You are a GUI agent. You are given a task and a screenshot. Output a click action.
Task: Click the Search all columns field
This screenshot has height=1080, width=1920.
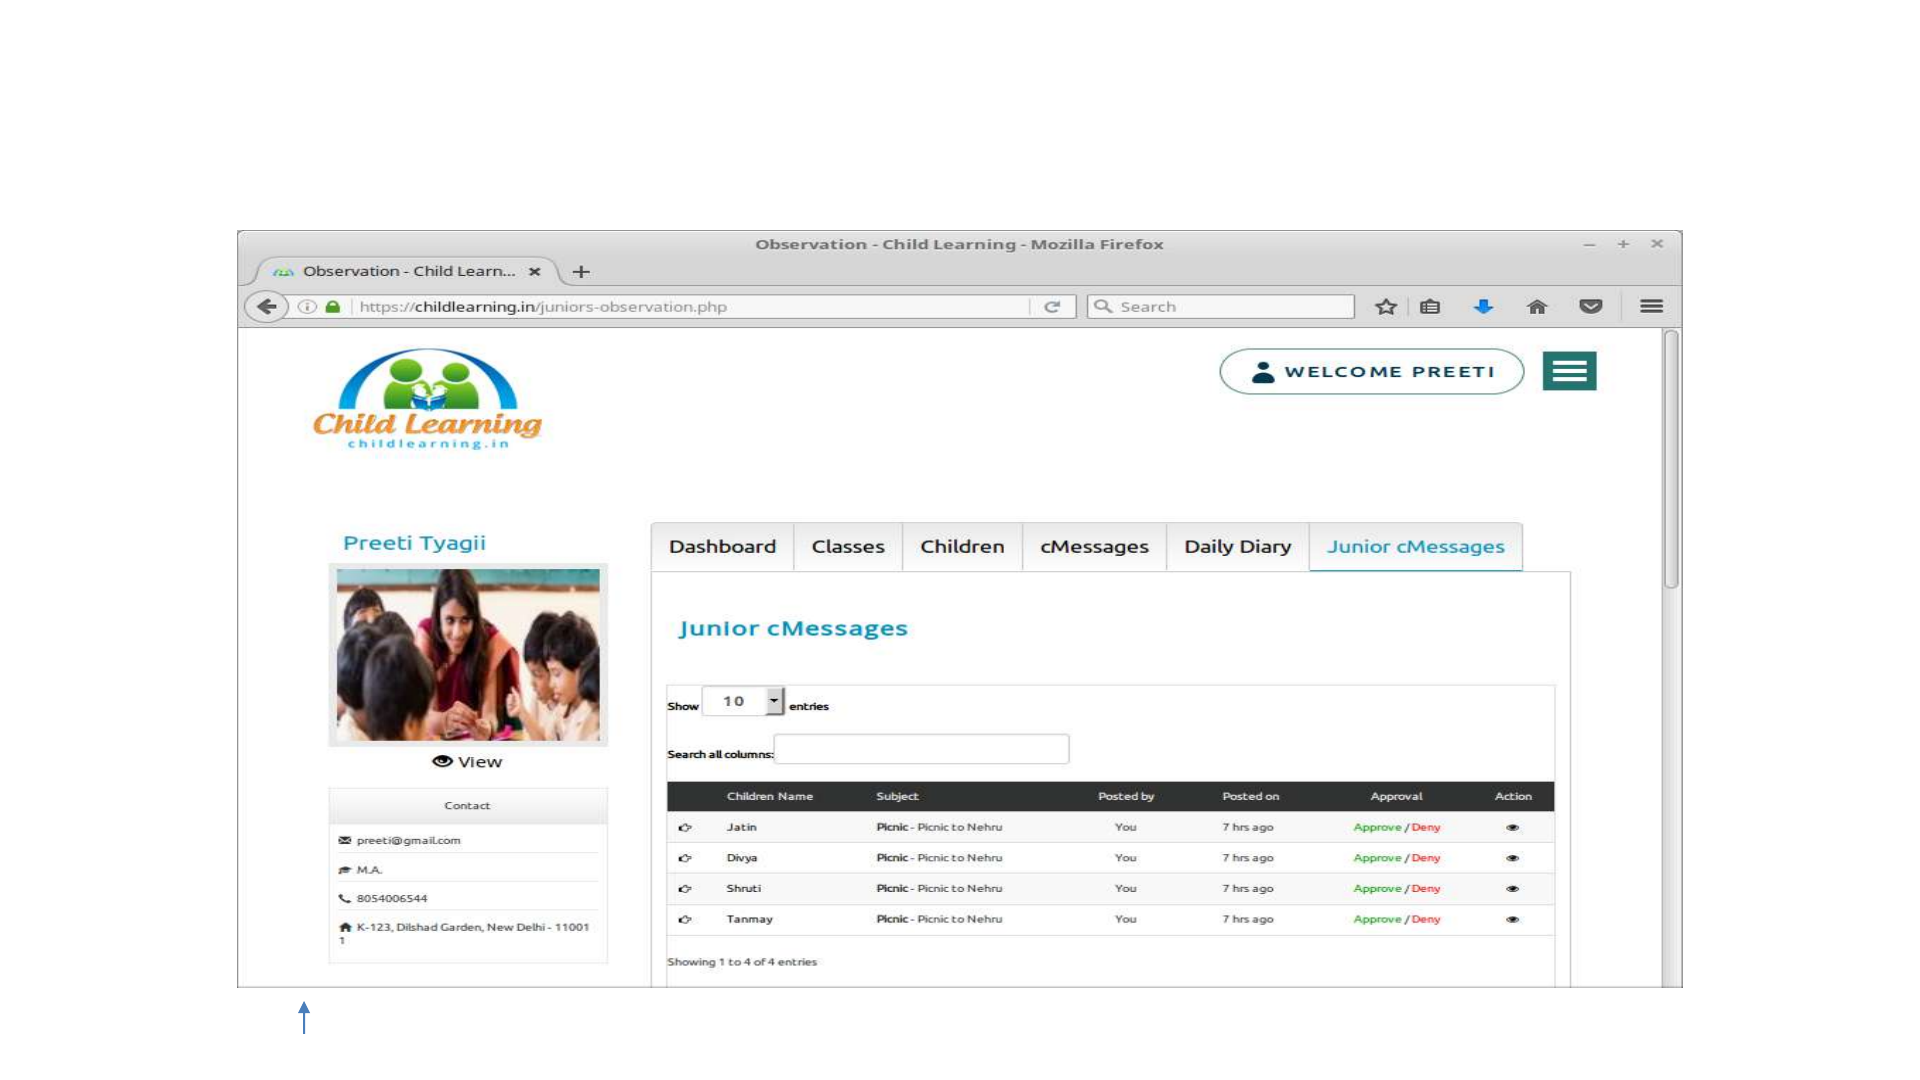click(x=921, y=750)
